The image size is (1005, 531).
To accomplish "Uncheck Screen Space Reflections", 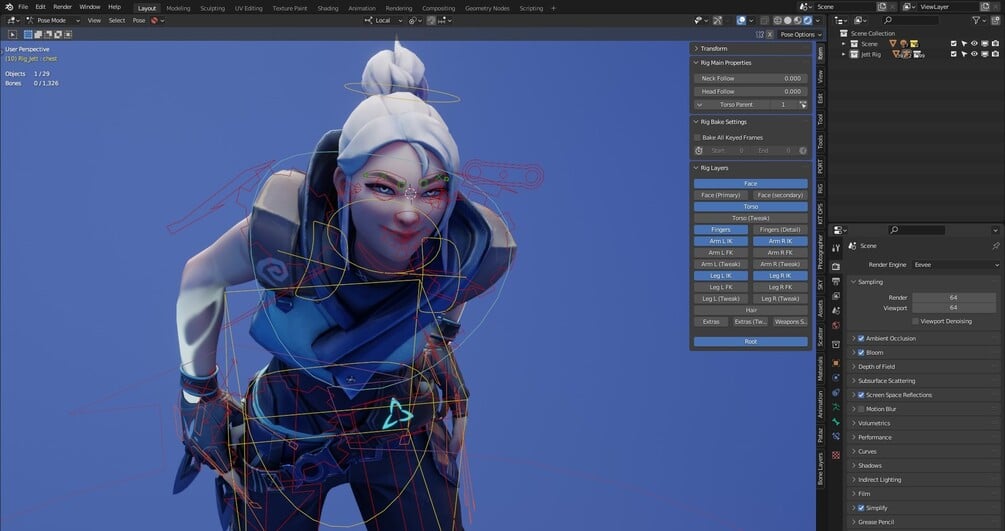I will [x=861, y=395].
